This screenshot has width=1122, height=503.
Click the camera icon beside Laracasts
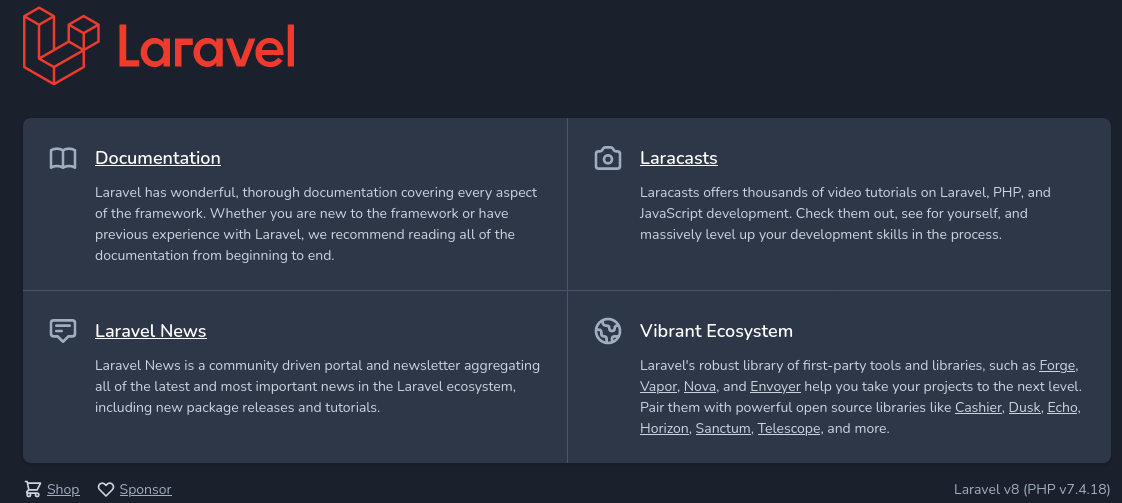pos(608,159)
